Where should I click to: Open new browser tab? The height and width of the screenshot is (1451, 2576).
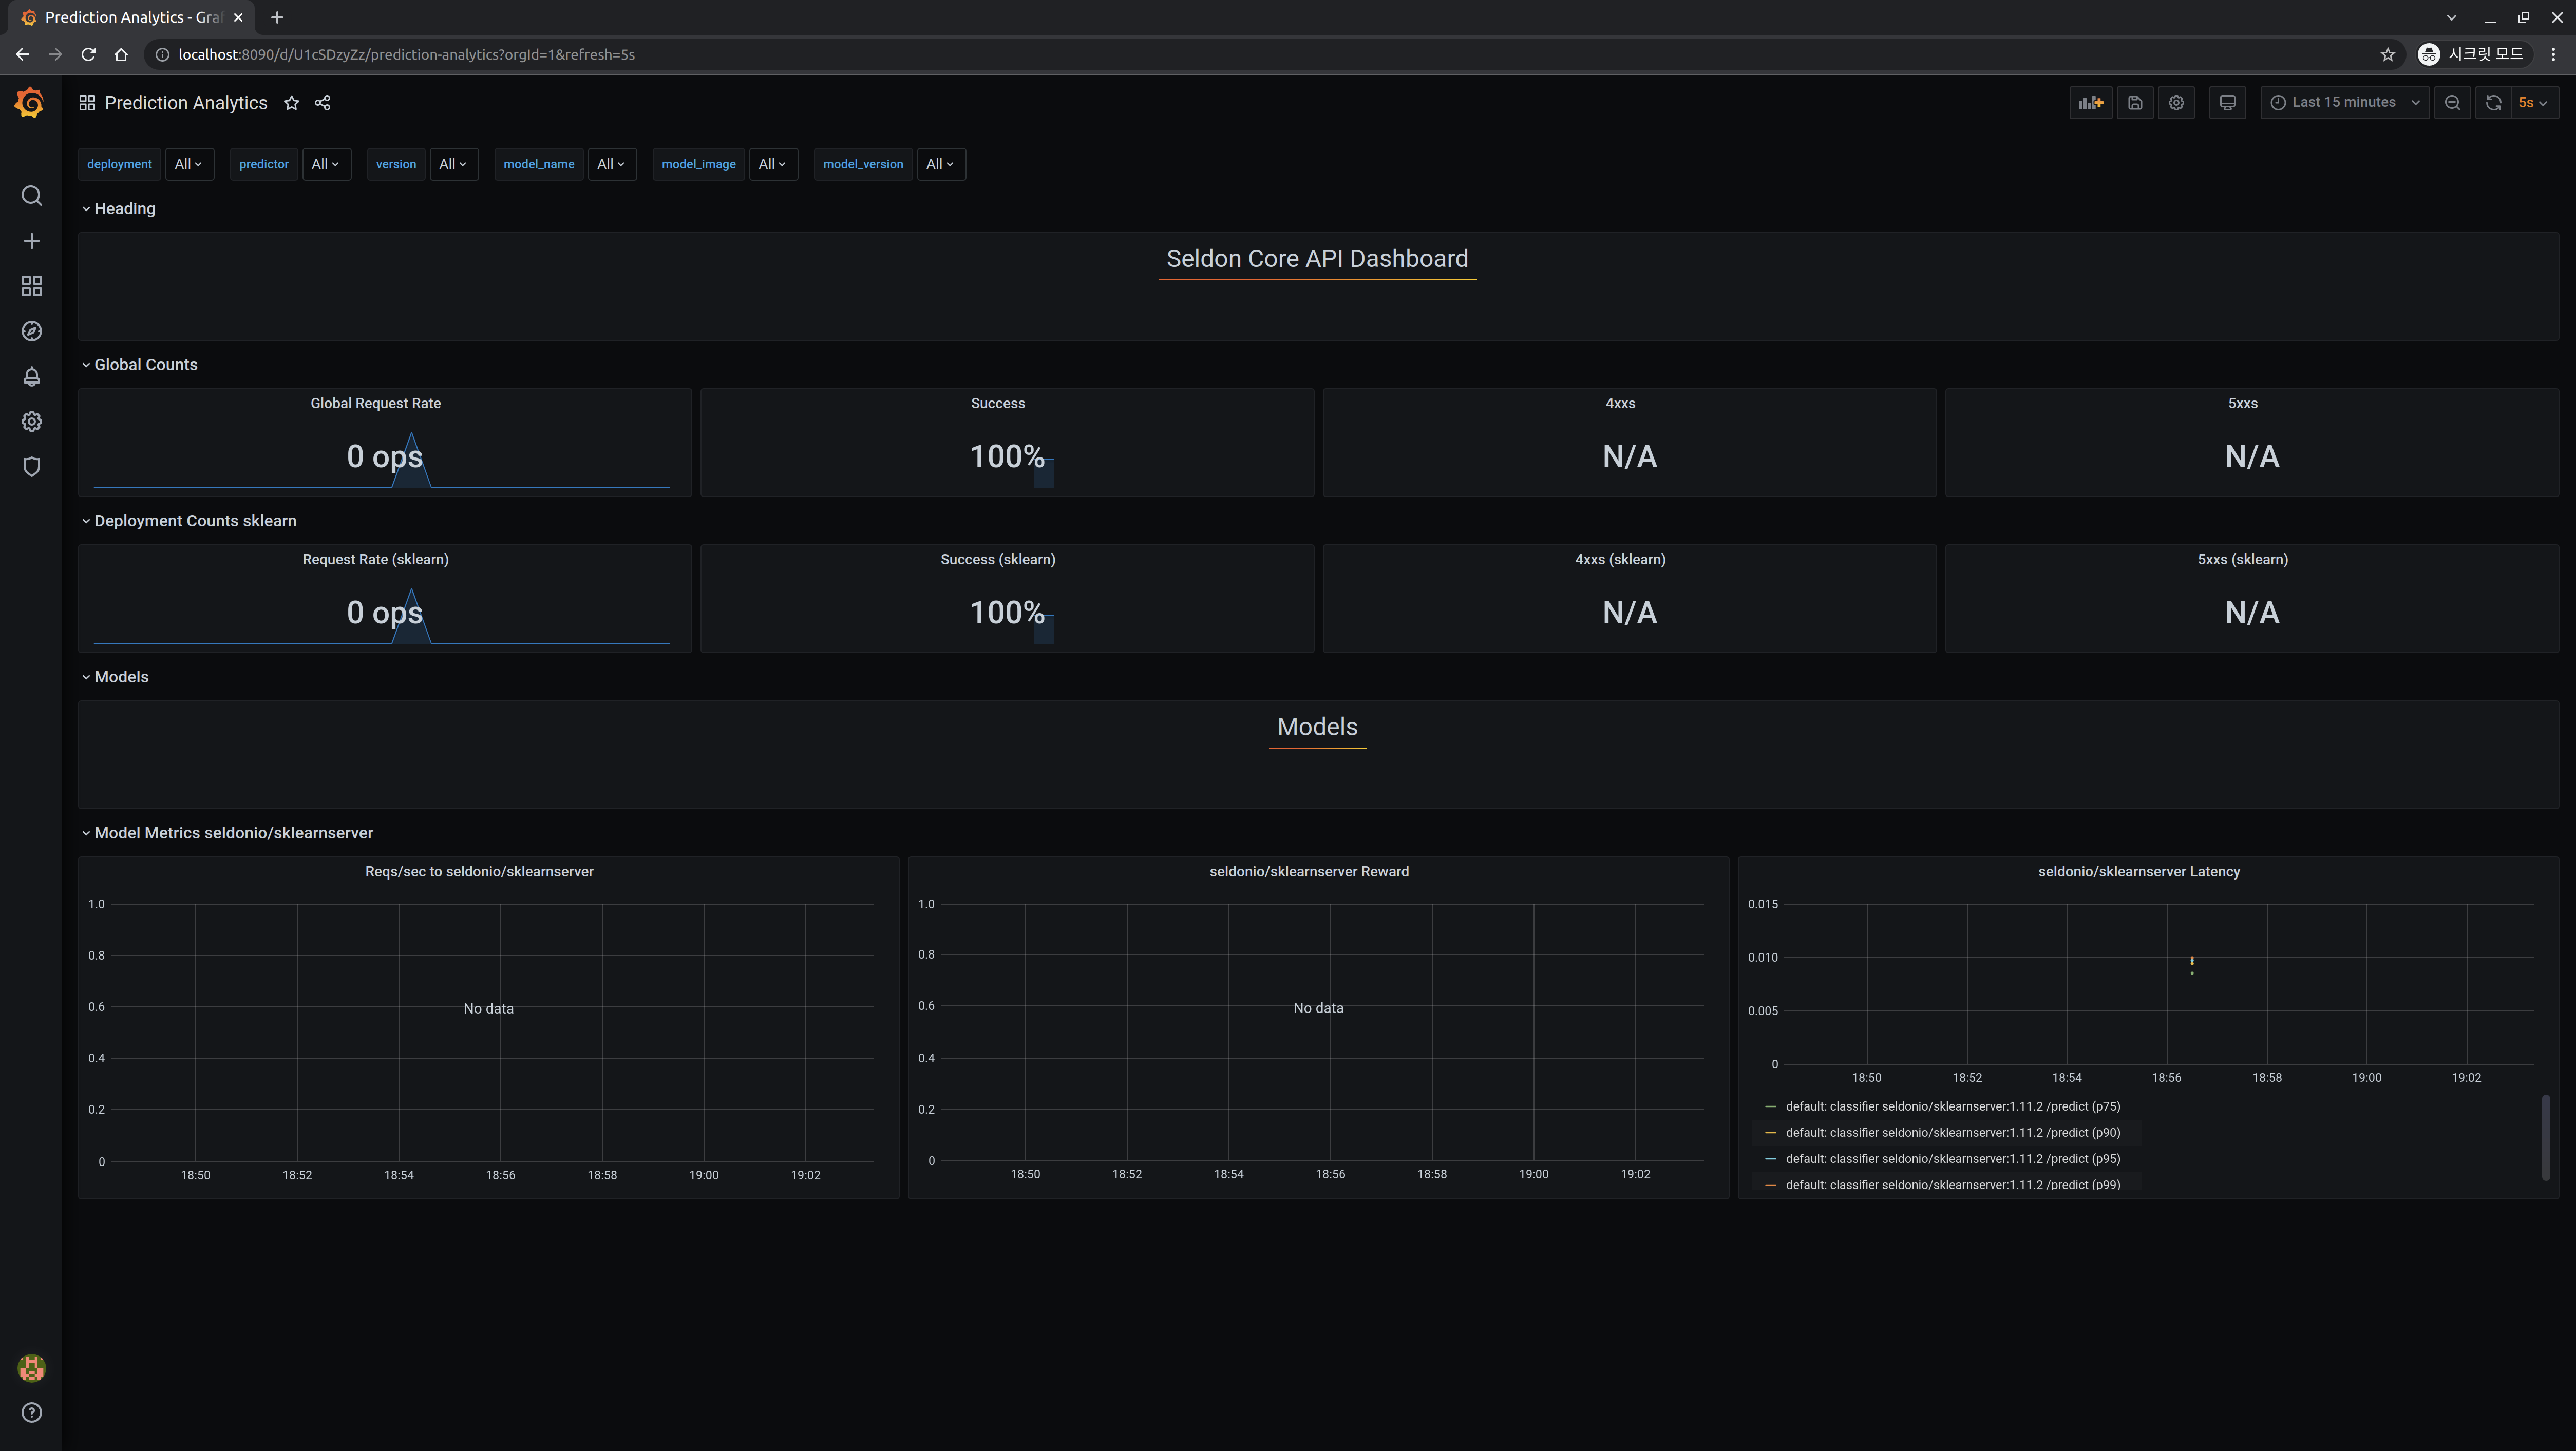pos(277,17)
